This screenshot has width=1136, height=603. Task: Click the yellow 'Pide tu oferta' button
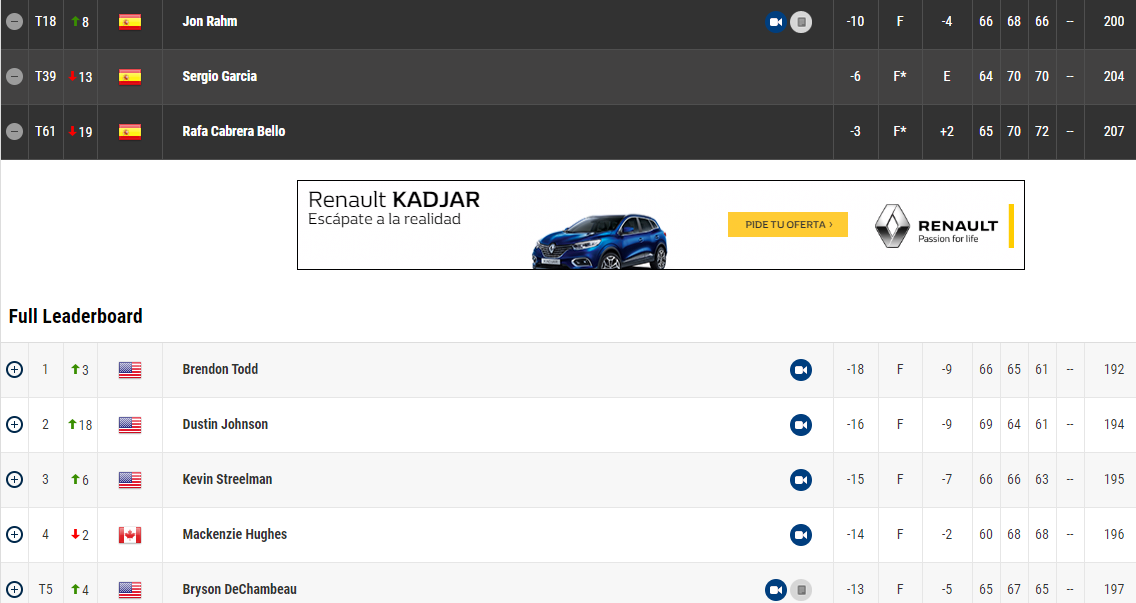[x=787, y=225]
